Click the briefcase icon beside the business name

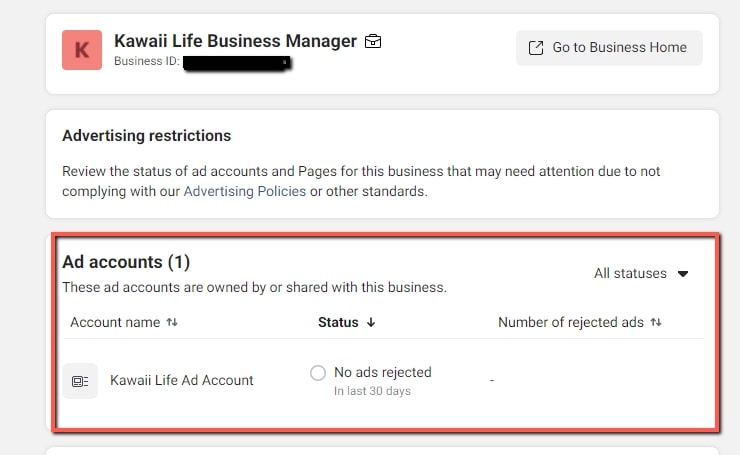click(373, 42)
